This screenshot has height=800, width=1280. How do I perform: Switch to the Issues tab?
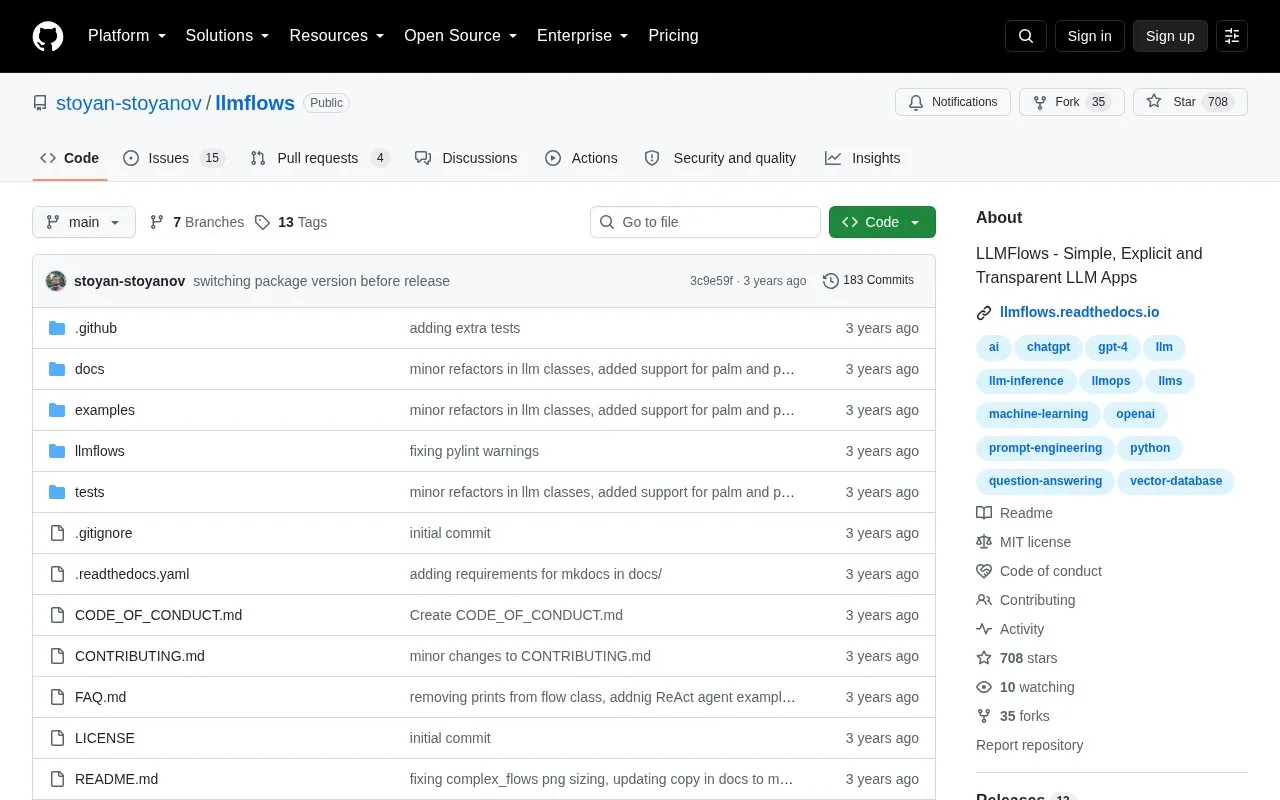click(174, 158)
